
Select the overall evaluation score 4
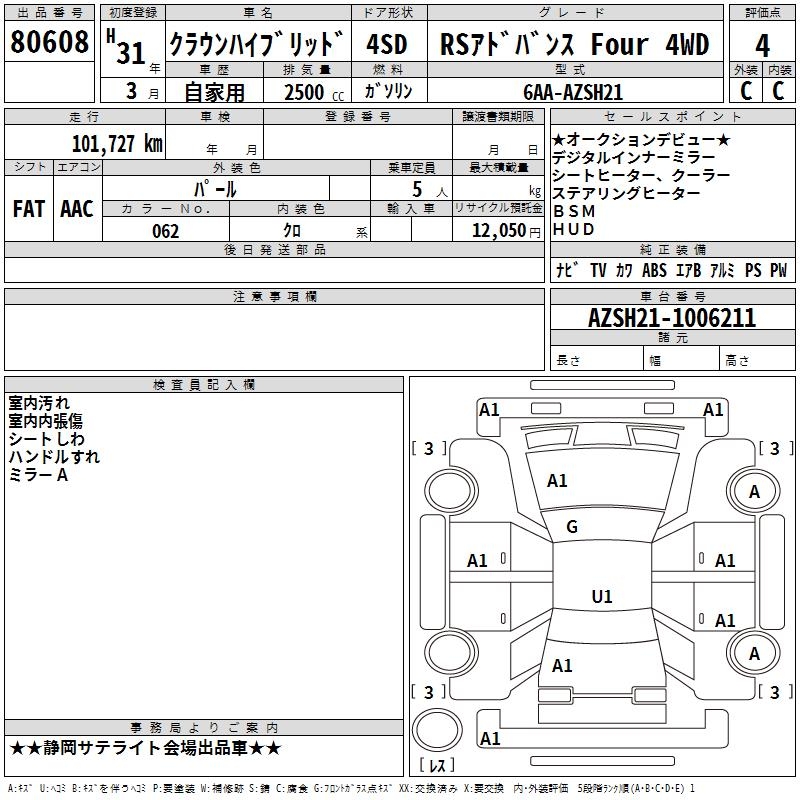(762, 44)
